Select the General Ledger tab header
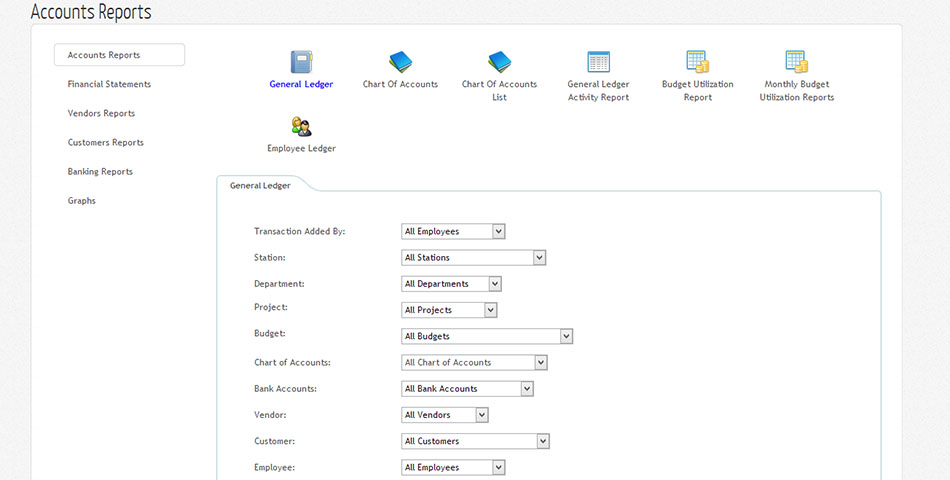Screen dimensions: 950x480 (x=260, y=185)
